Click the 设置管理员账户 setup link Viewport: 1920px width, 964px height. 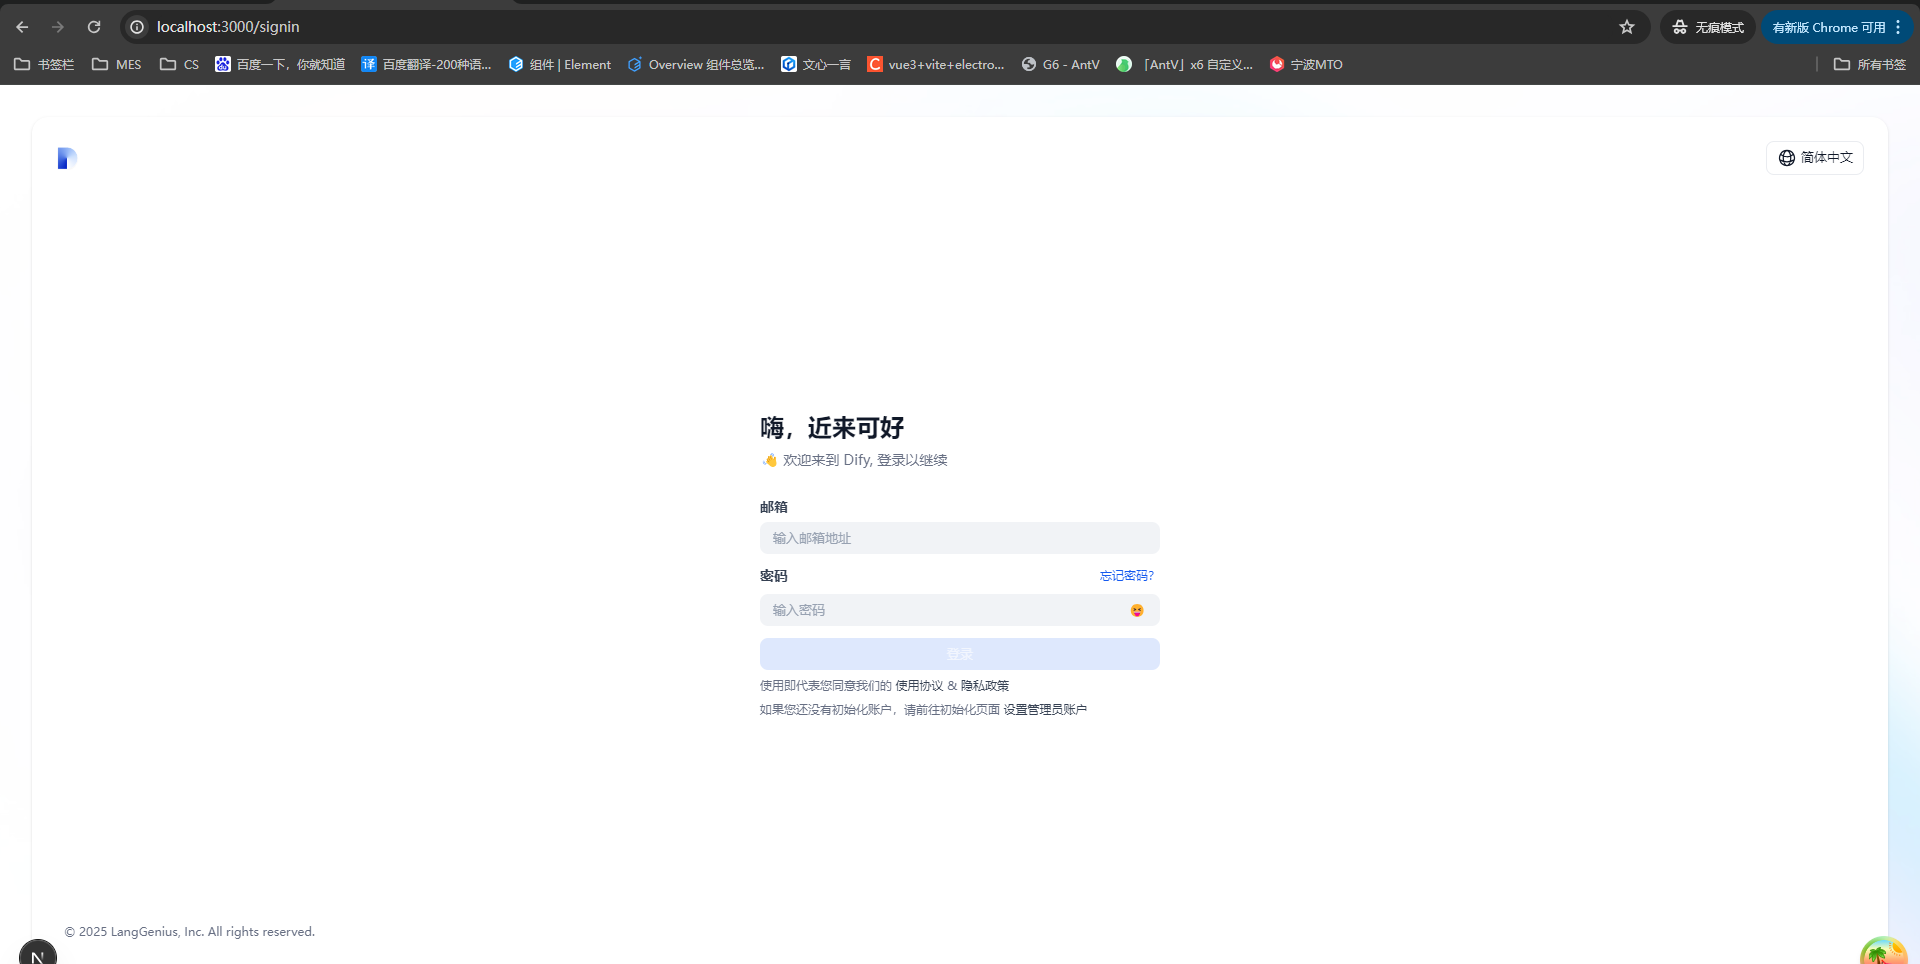[1045, 710]
